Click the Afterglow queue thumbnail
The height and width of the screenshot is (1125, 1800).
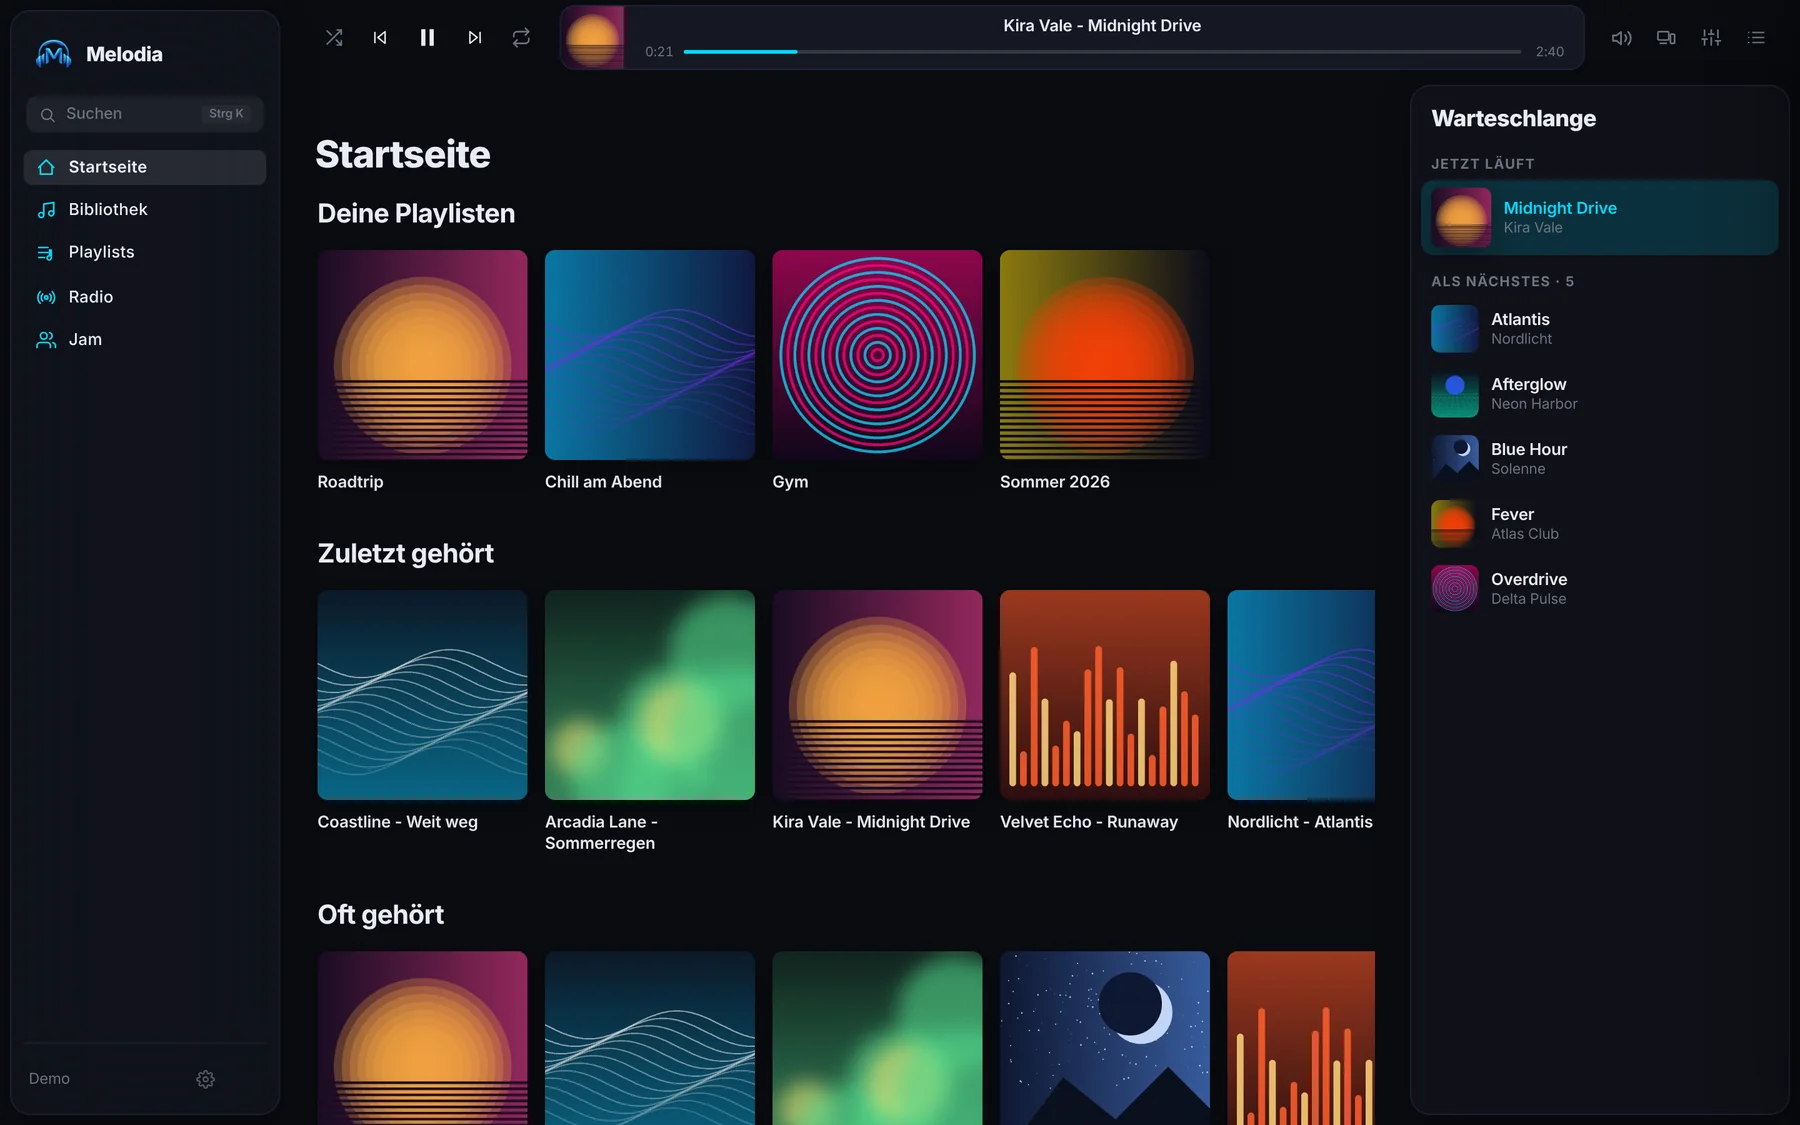click(1455, 394)
